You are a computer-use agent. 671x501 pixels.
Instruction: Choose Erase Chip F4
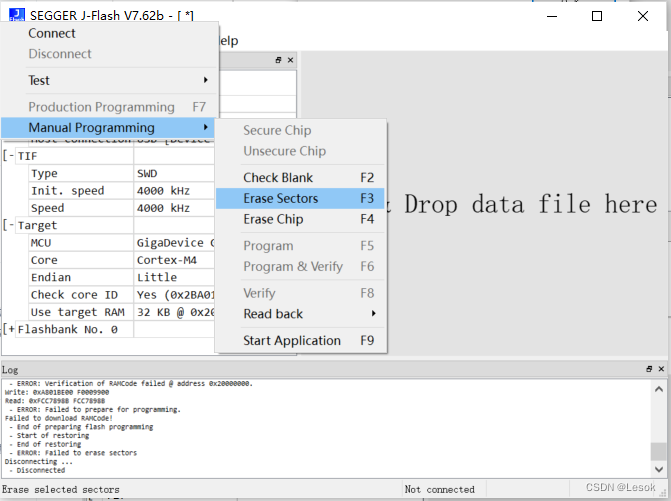301,219
